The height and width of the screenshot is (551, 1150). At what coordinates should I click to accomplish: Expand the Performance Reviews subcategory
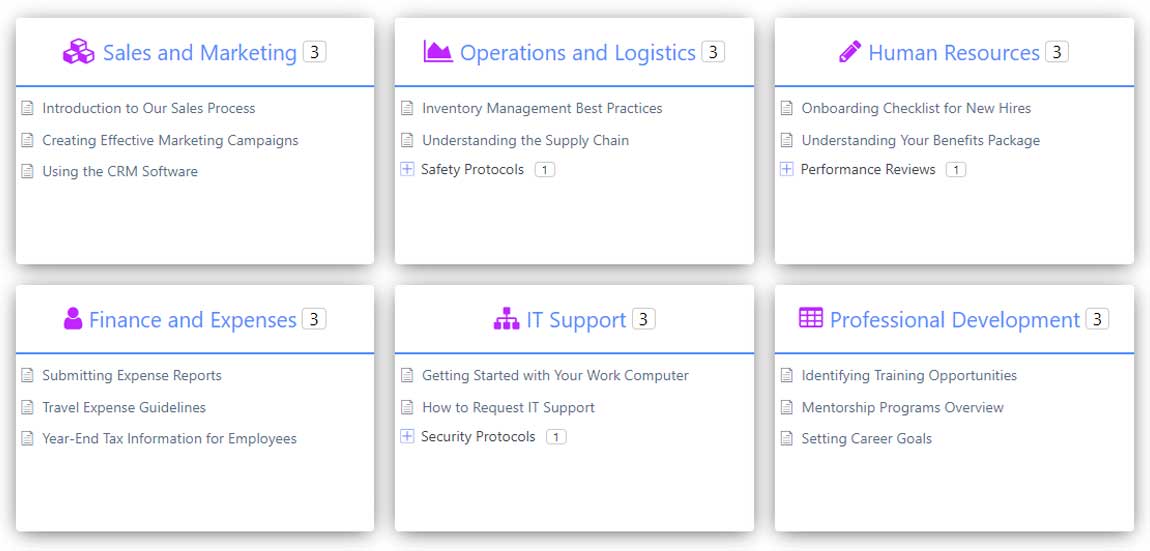pos(787,169)
